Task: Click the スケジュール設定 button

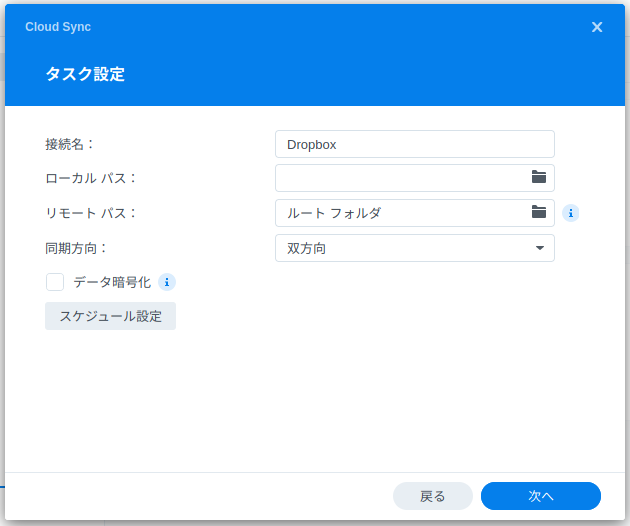Action: [110, 316]
